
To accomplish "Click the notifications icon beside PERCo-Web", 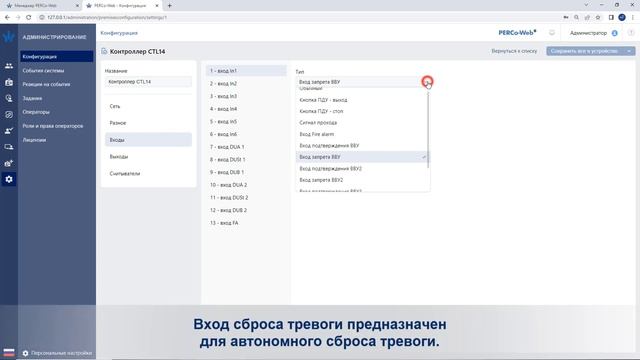I will click(x=552, y=33).
